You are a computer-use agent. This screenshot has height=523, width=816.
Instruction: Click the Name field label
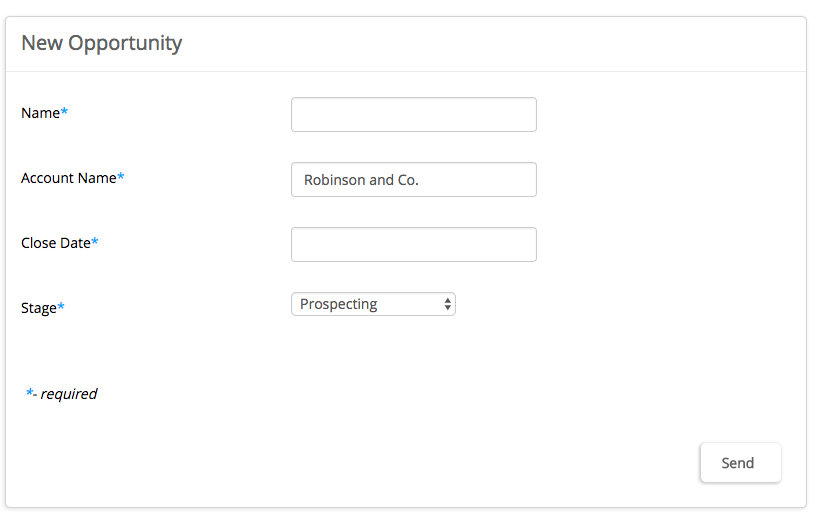[x=40, y=113]
